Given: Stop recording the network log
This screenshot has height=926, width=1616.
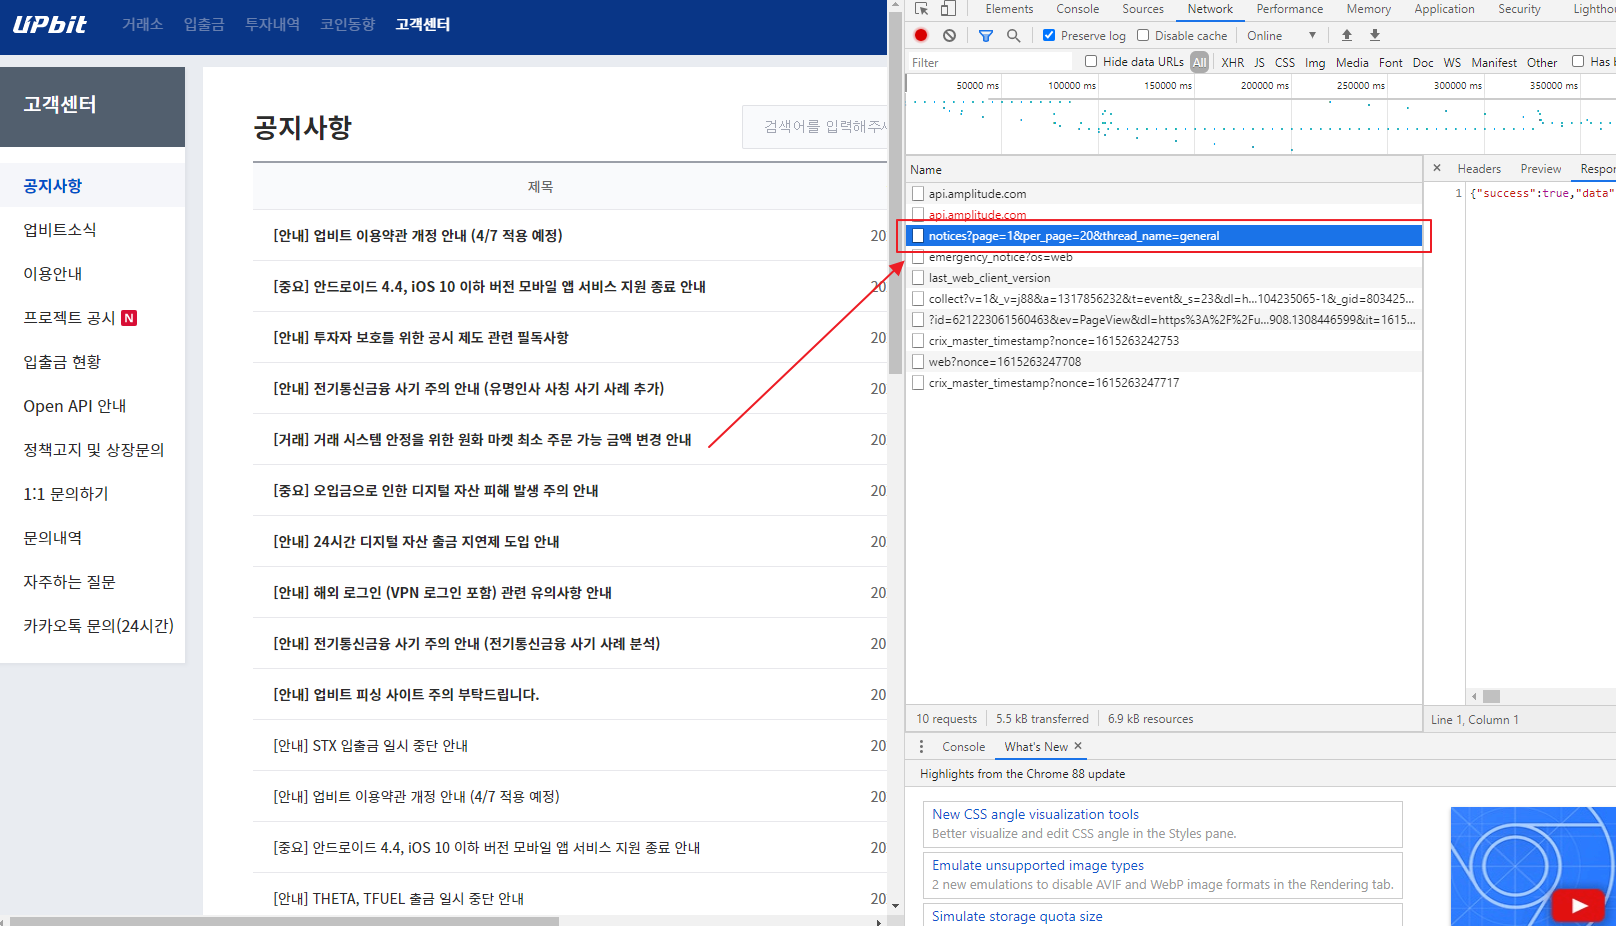Looking at the screenshot, I should tap(921, 35).
